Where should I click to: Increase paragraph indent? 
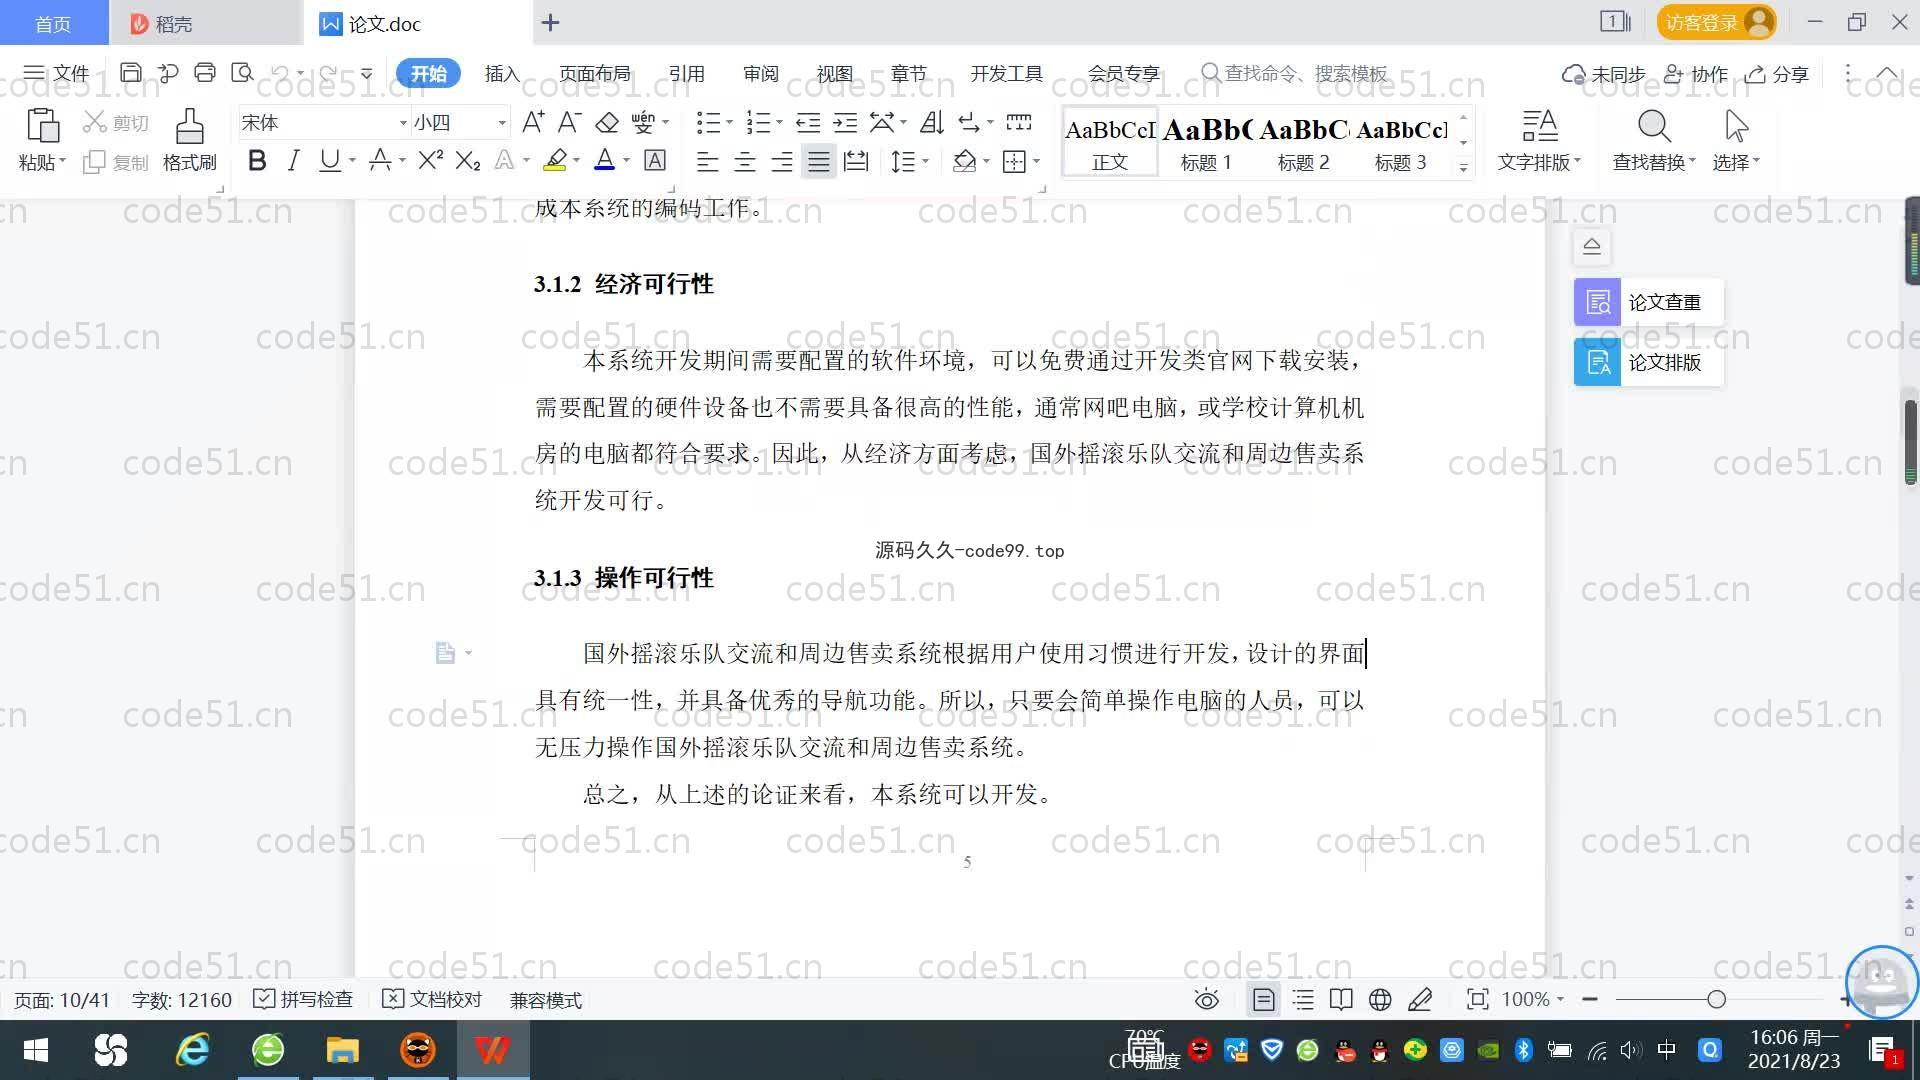[845, 122]
